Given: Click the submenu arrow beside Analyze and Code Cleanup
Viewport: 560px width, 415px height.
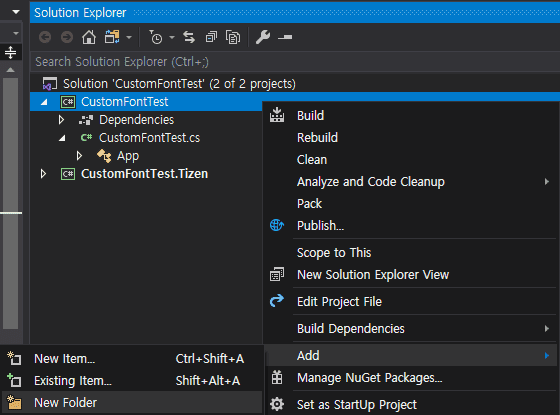Looking at the screenshot, I should [x=547, y=182].
